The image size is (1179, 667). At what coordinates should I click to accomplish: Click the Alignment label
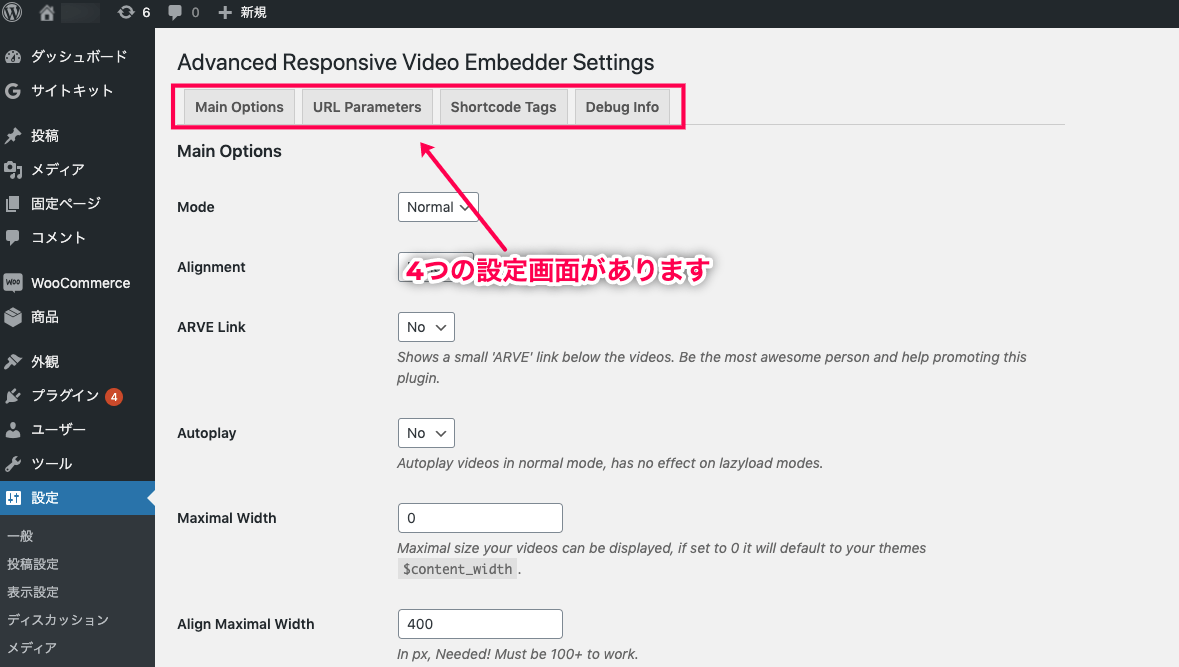tap(211, 267)
